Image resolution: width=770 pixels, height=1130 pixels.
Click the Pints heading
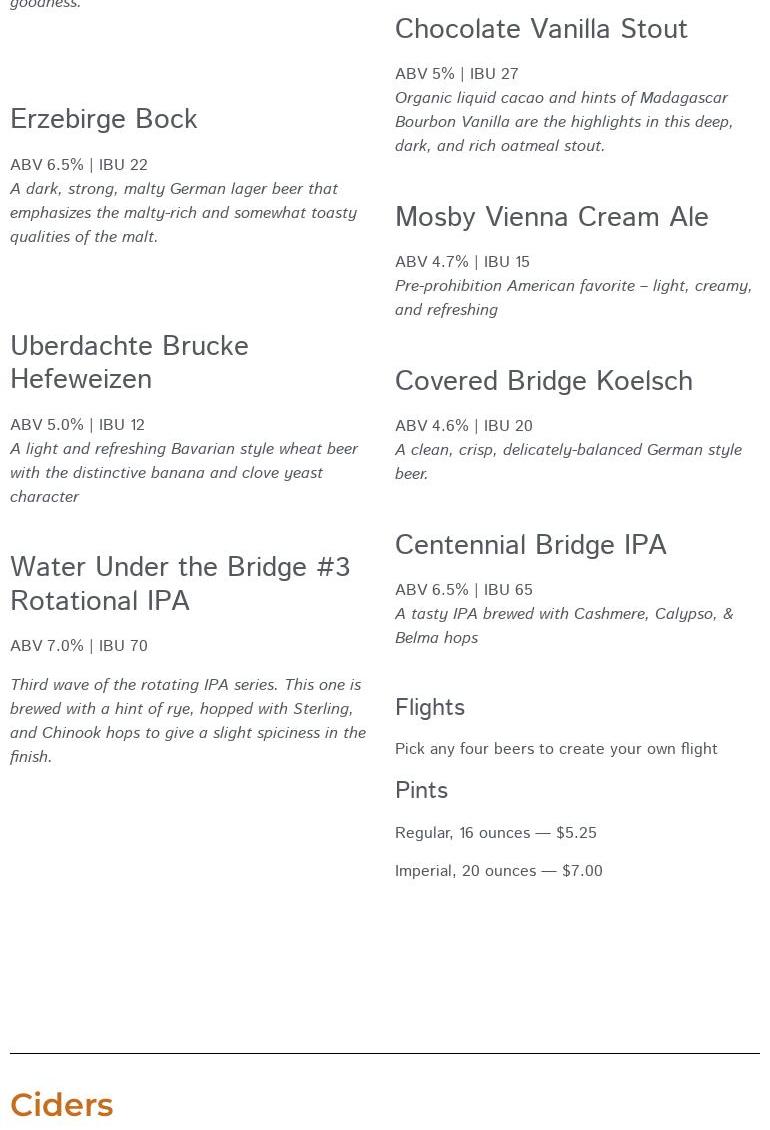click(421, 791)
